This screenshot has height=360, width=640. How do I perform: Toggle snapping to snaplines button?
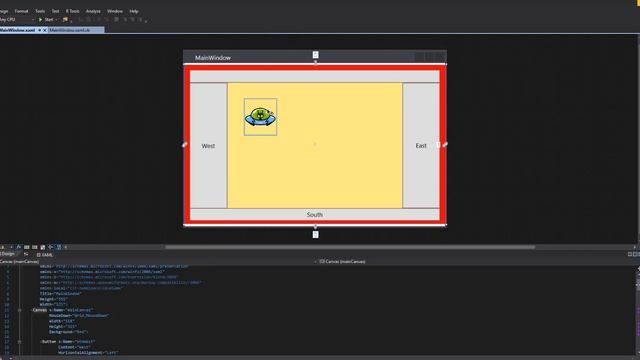tap(51, 247)
